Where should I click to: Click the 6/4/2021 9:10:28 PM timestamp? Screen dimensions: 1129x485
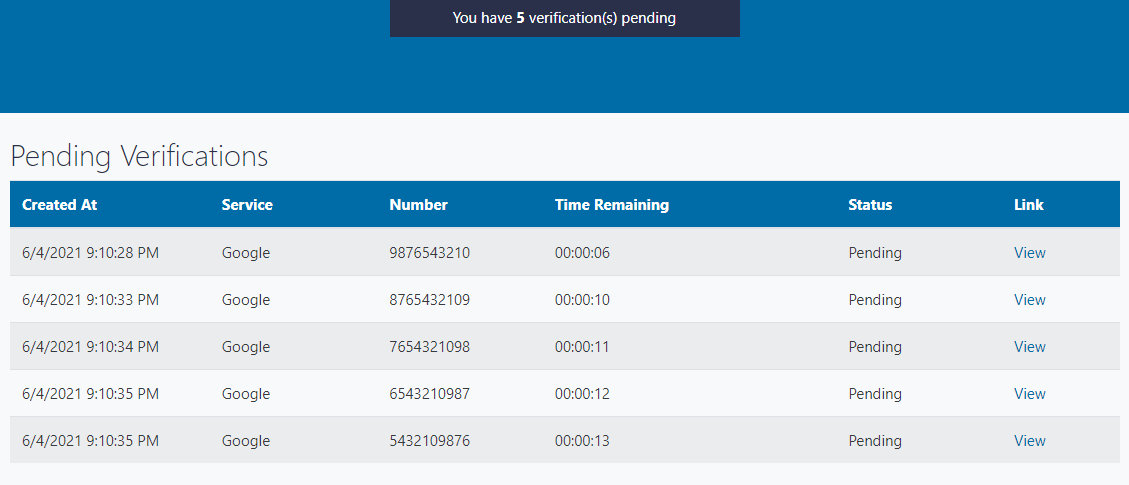click(x=90, y=253)
